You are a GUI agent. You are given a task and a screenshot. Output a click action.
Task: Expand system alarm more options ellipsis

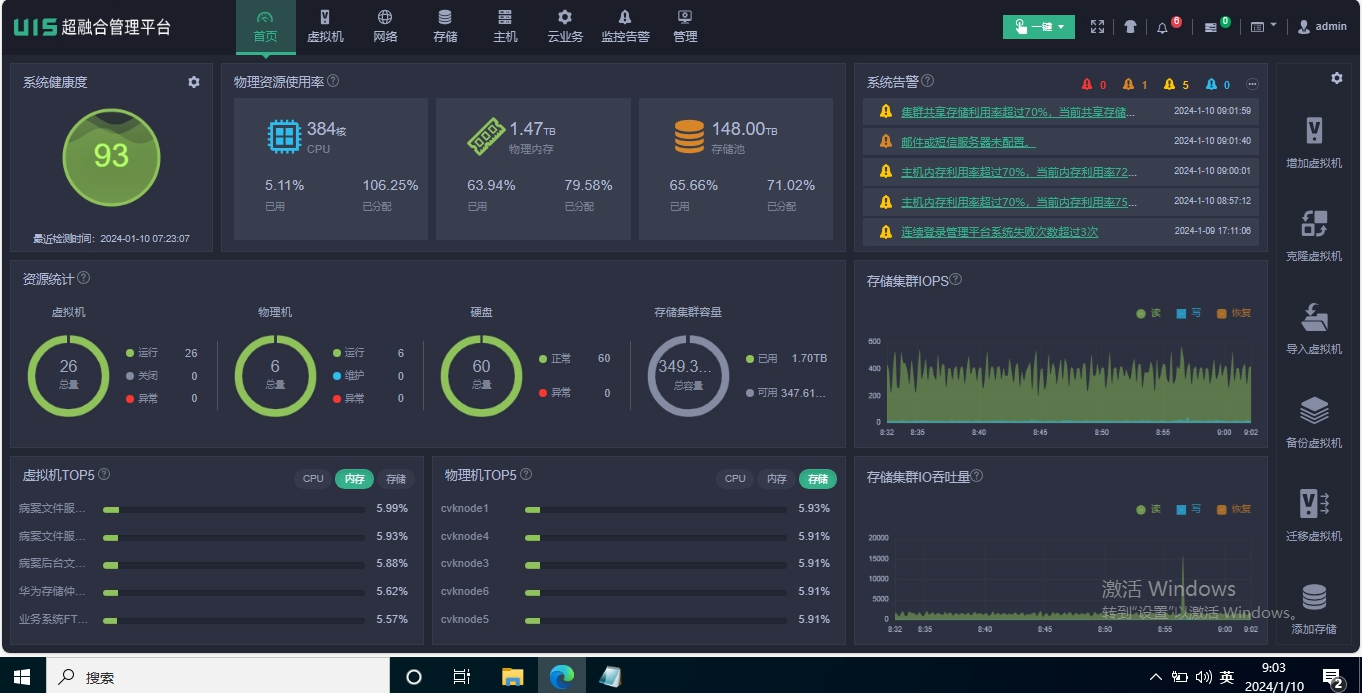click(1252, 84)
